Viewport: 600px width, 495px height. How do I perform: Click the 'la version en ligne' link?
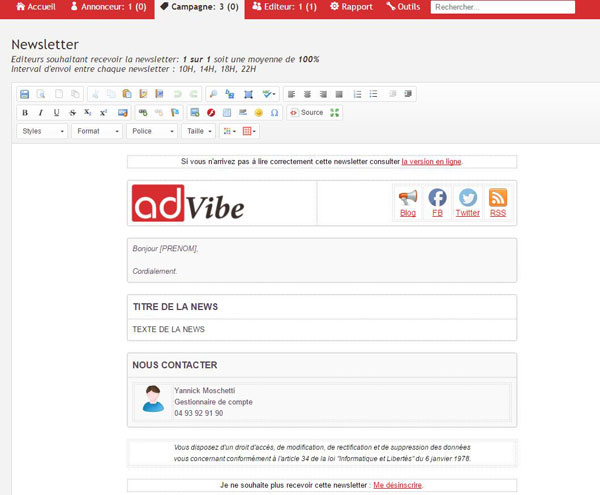pos(431,161)
